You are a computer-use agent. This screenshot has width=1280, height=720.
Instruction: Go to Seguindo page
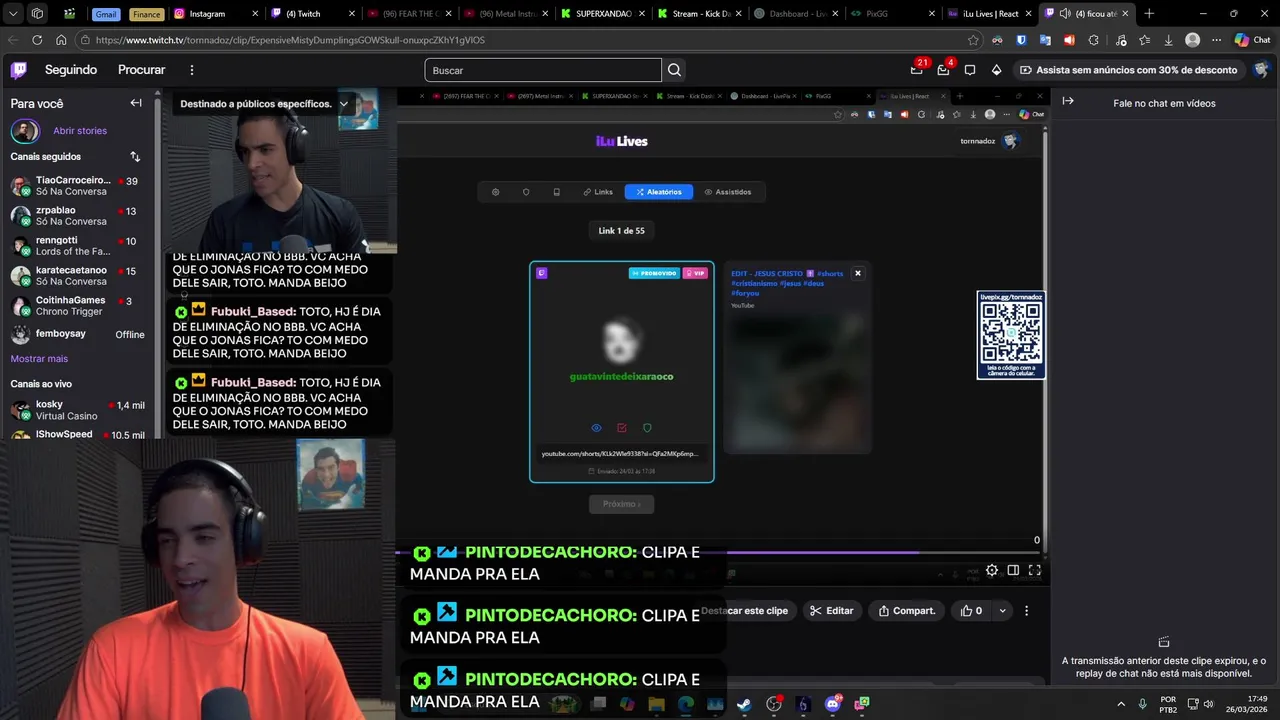71,70
